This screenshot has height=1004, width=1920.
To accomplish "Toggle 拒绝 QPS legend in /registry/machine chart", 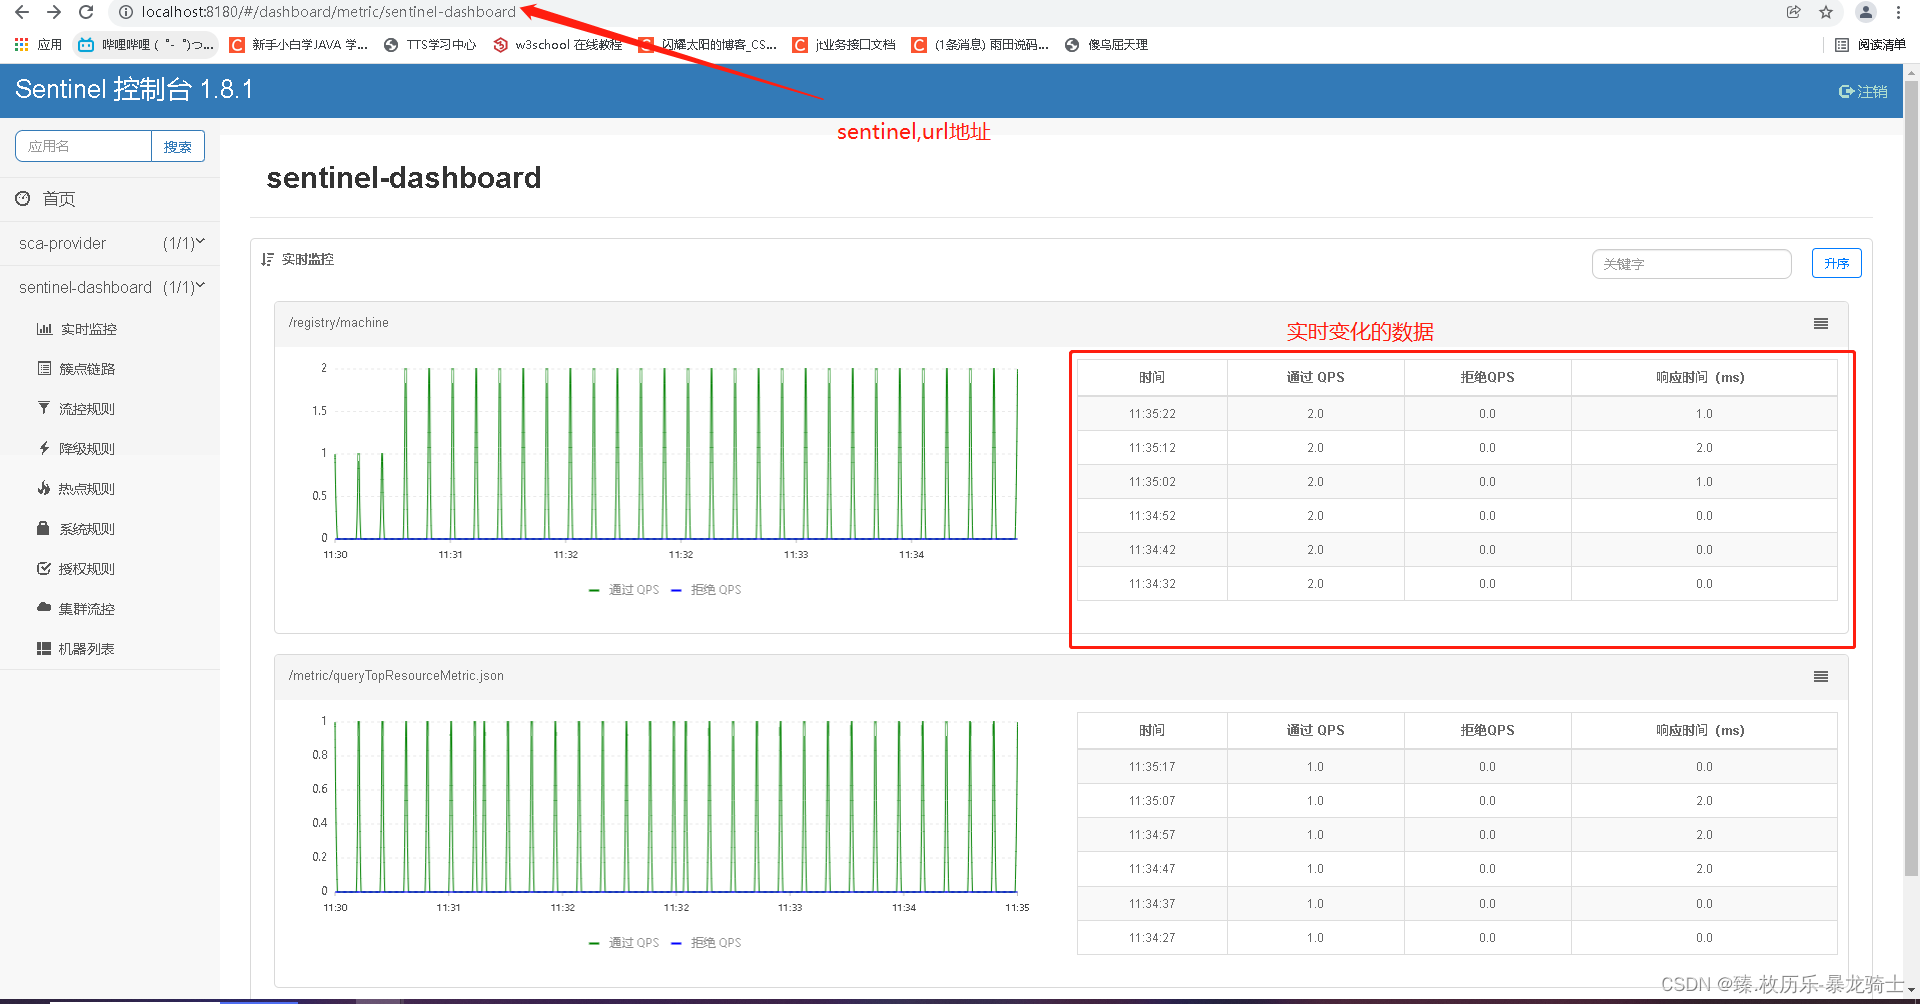I will click(706, 590).
